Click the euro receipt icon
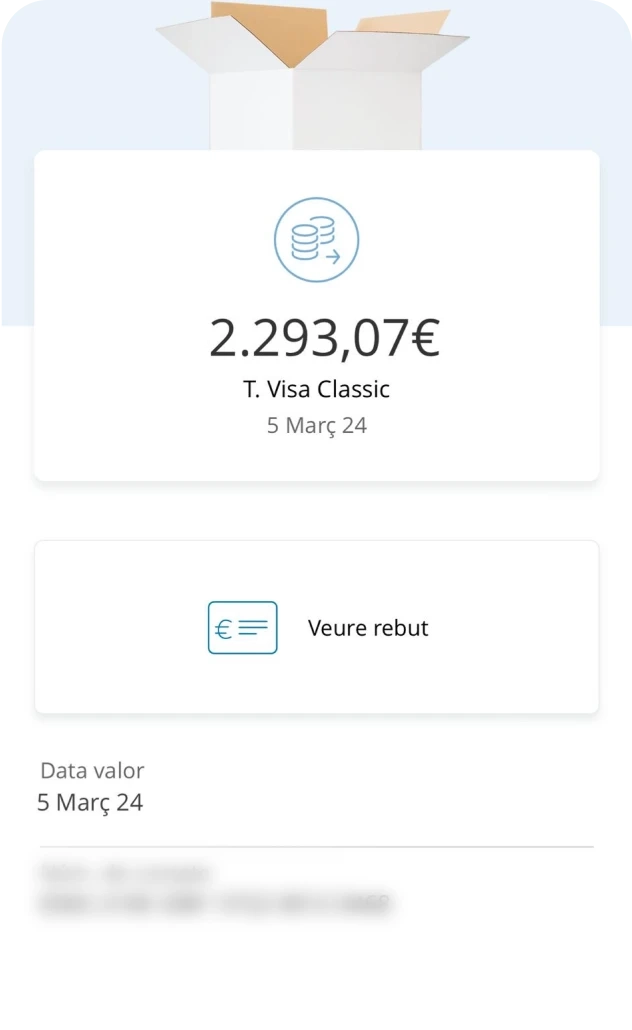 [242, 628]
